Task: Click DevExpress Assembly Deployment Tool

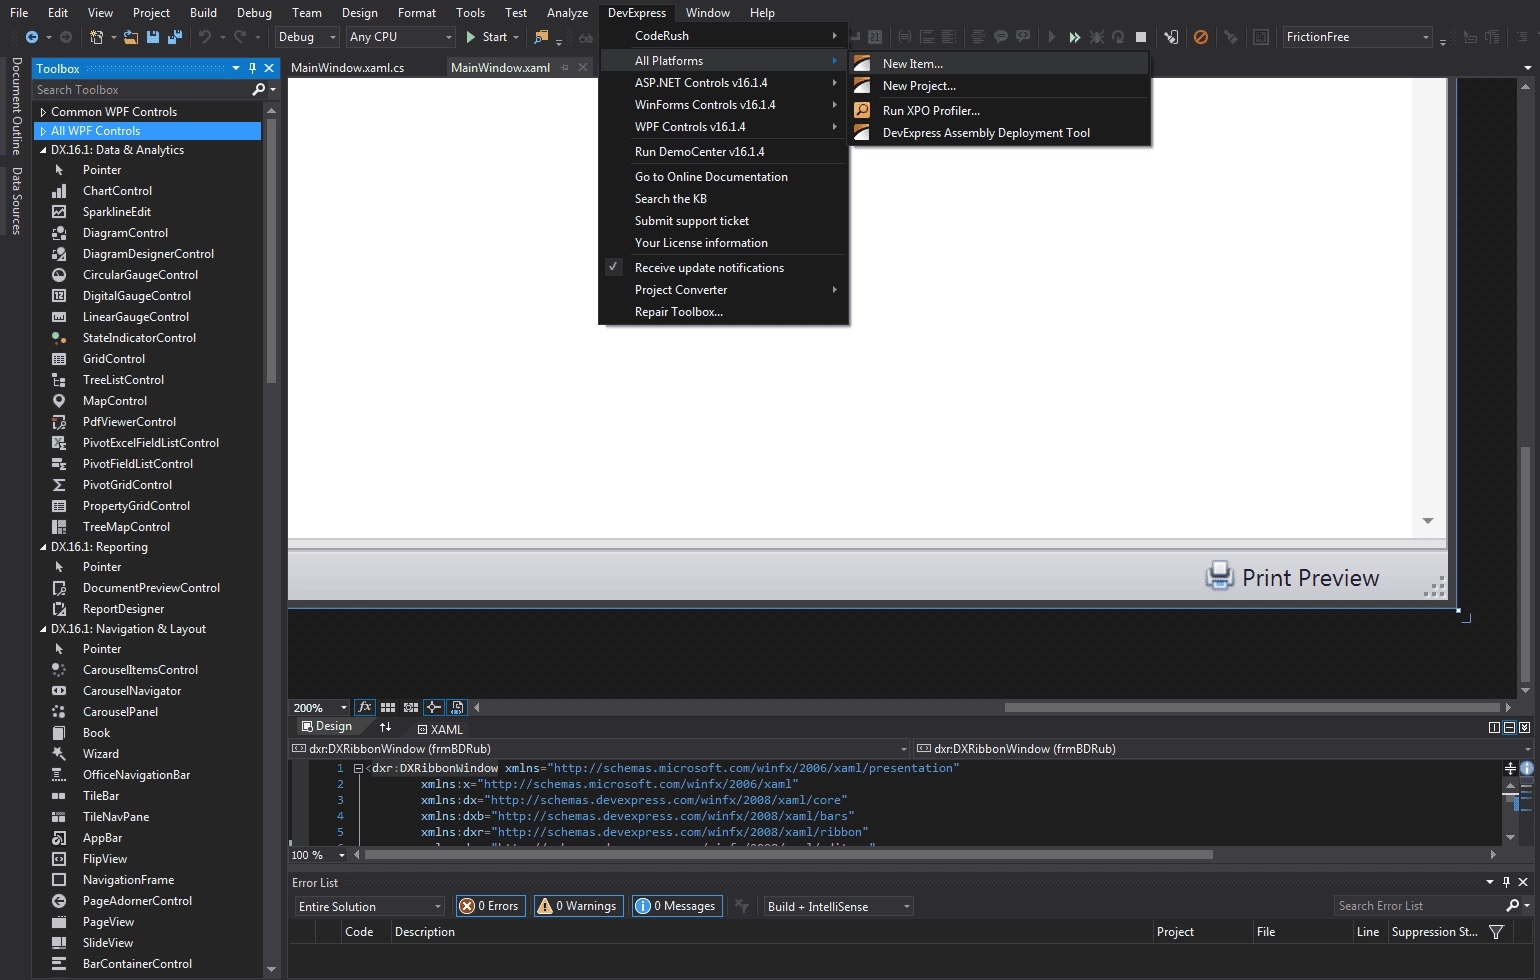Action: tap(1000, 133)
